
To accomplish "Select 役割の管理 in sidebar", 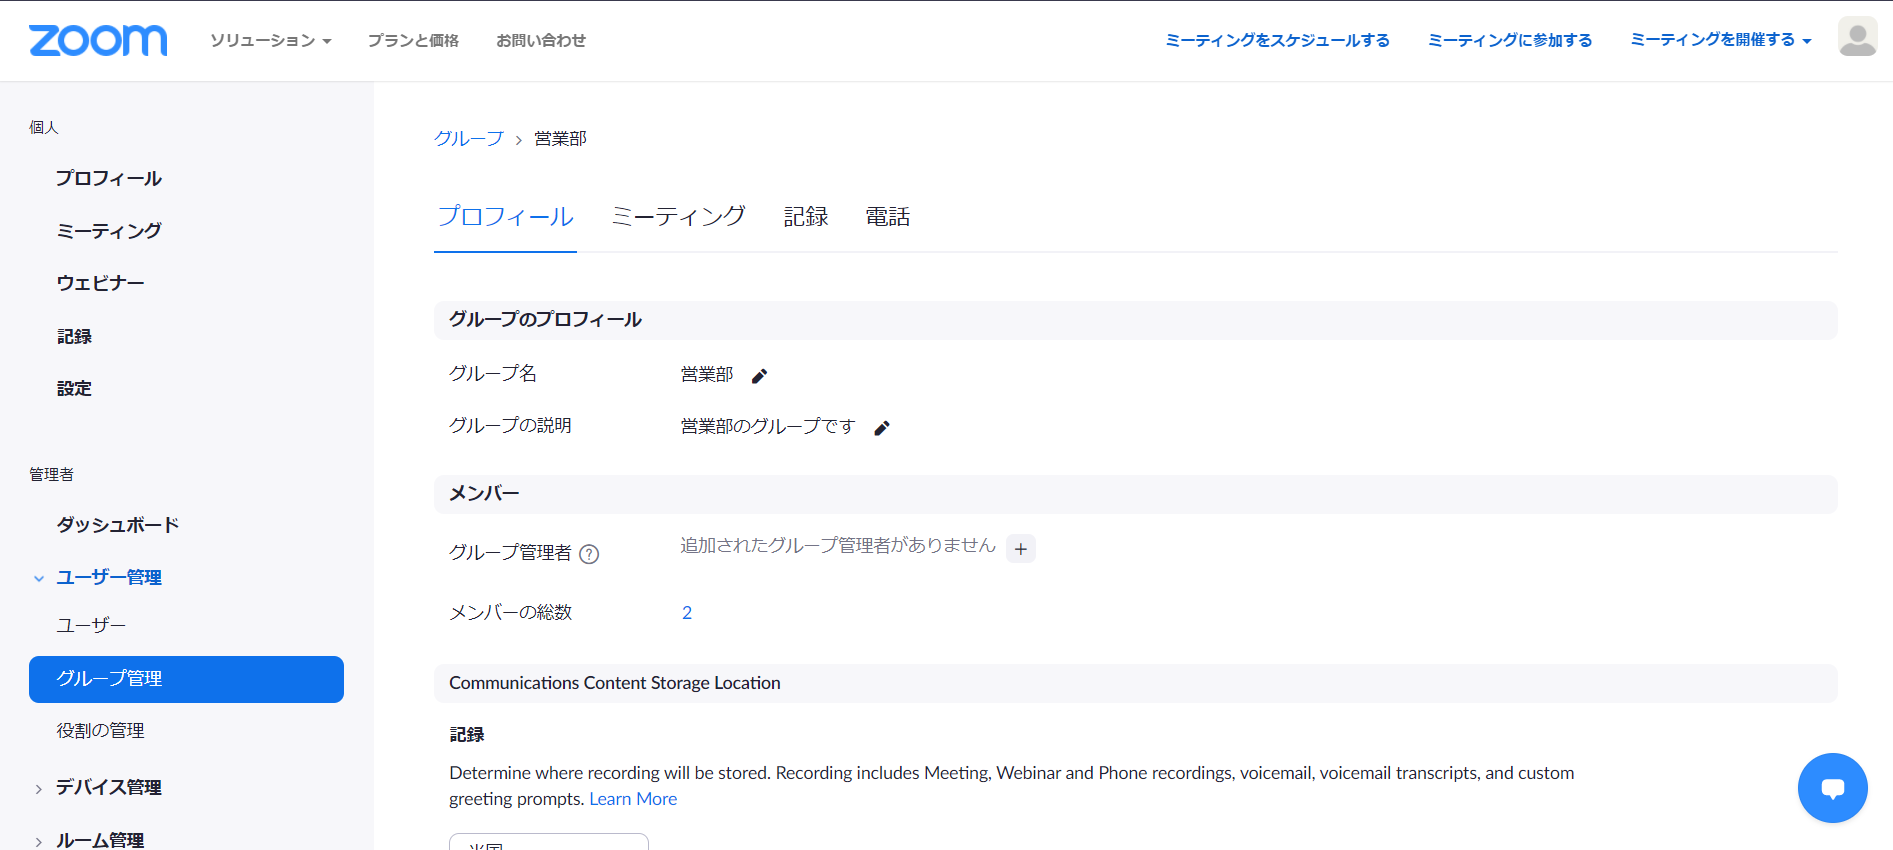I will tap(100, 731).
